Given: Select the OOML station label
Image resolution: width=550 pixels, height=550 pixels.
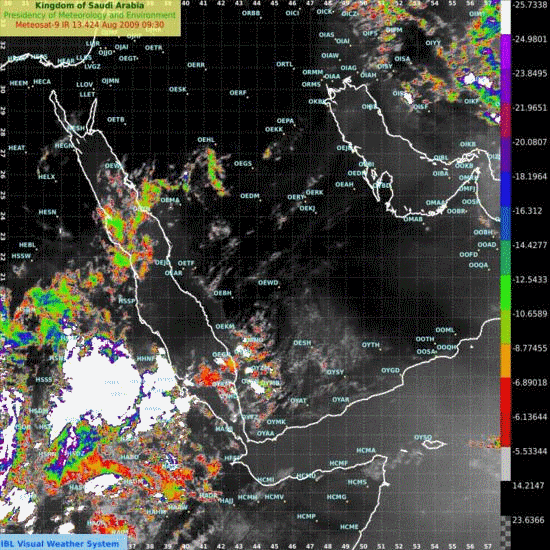Looking at the screenshot, I should [x=445, y=330].
